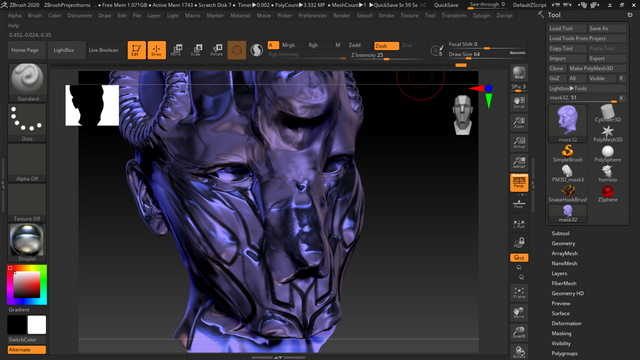Toggle Zsub sculpt mode
The image size is (640, 360).
[x=386, y=46]
